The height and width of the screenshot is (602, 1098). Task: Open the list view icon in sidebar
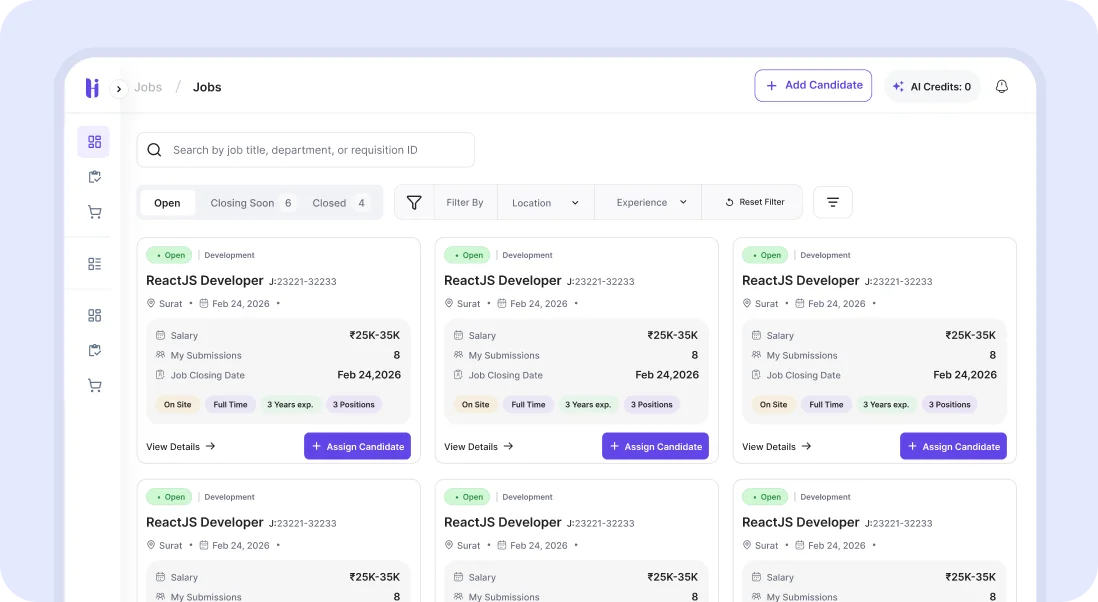pos(94,264)
